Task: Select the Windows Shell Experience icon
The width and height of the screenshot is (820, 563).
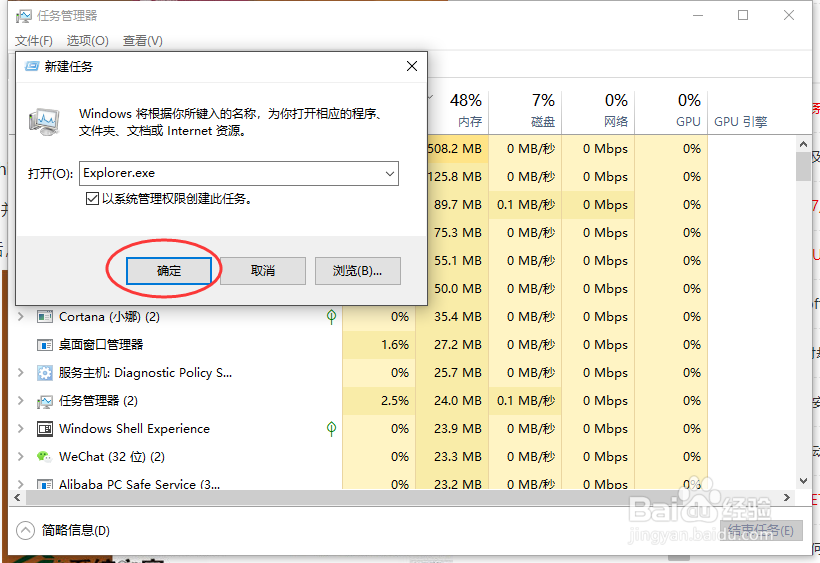Action: point(44,429)
